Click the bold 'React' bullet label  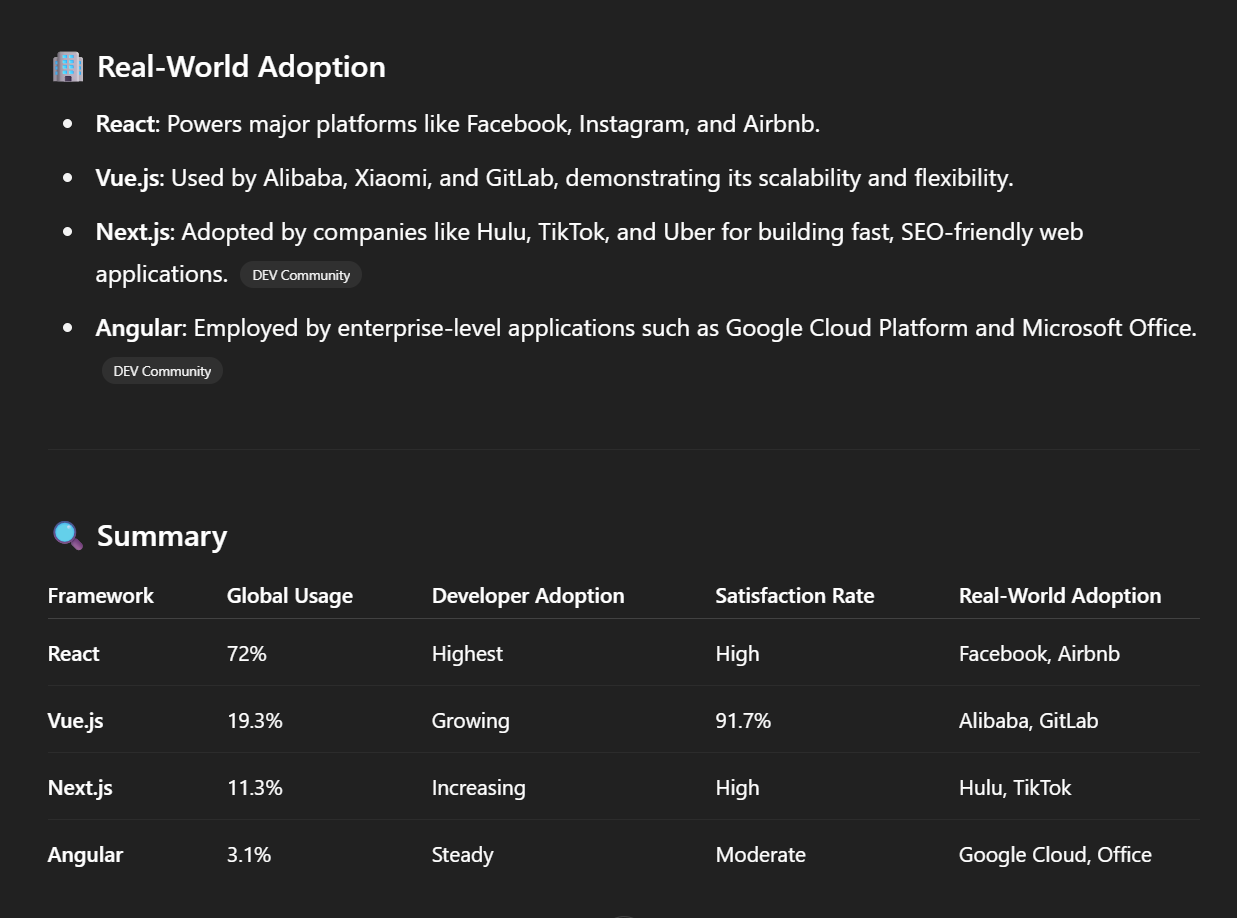pos(127,124)
